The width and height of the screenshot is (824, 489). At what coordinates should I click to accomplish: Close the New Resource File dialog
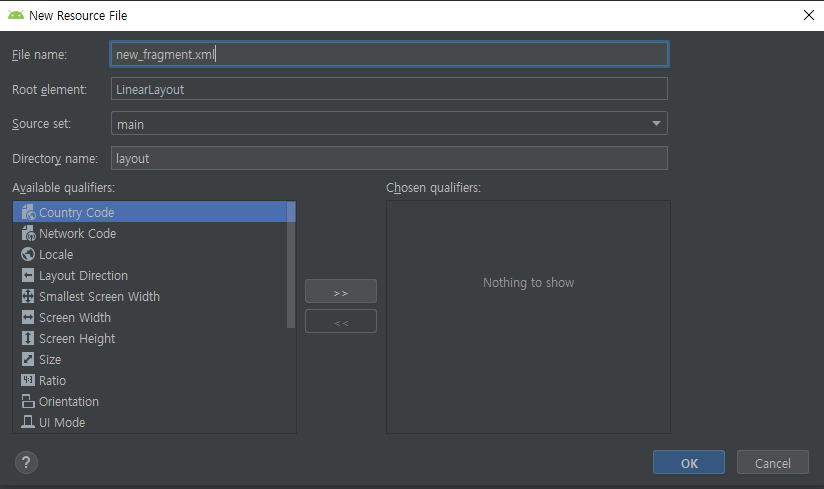coord(809,15)
